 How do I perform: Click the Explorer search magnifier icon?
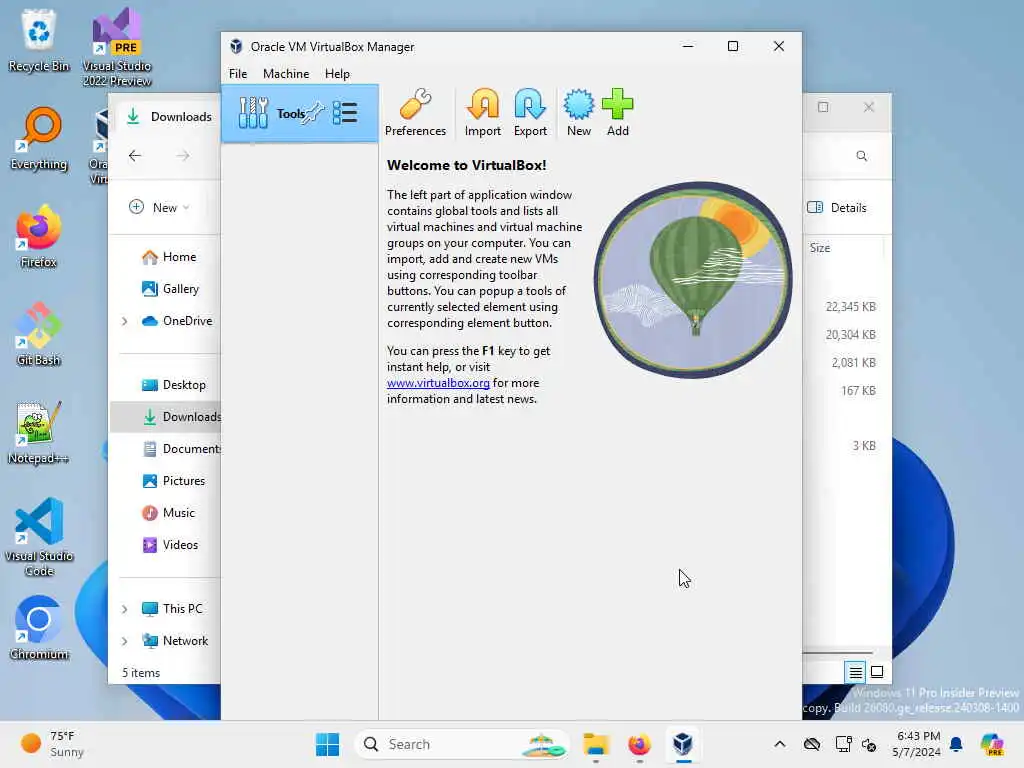pyautogui.click(x=861, y=156)
